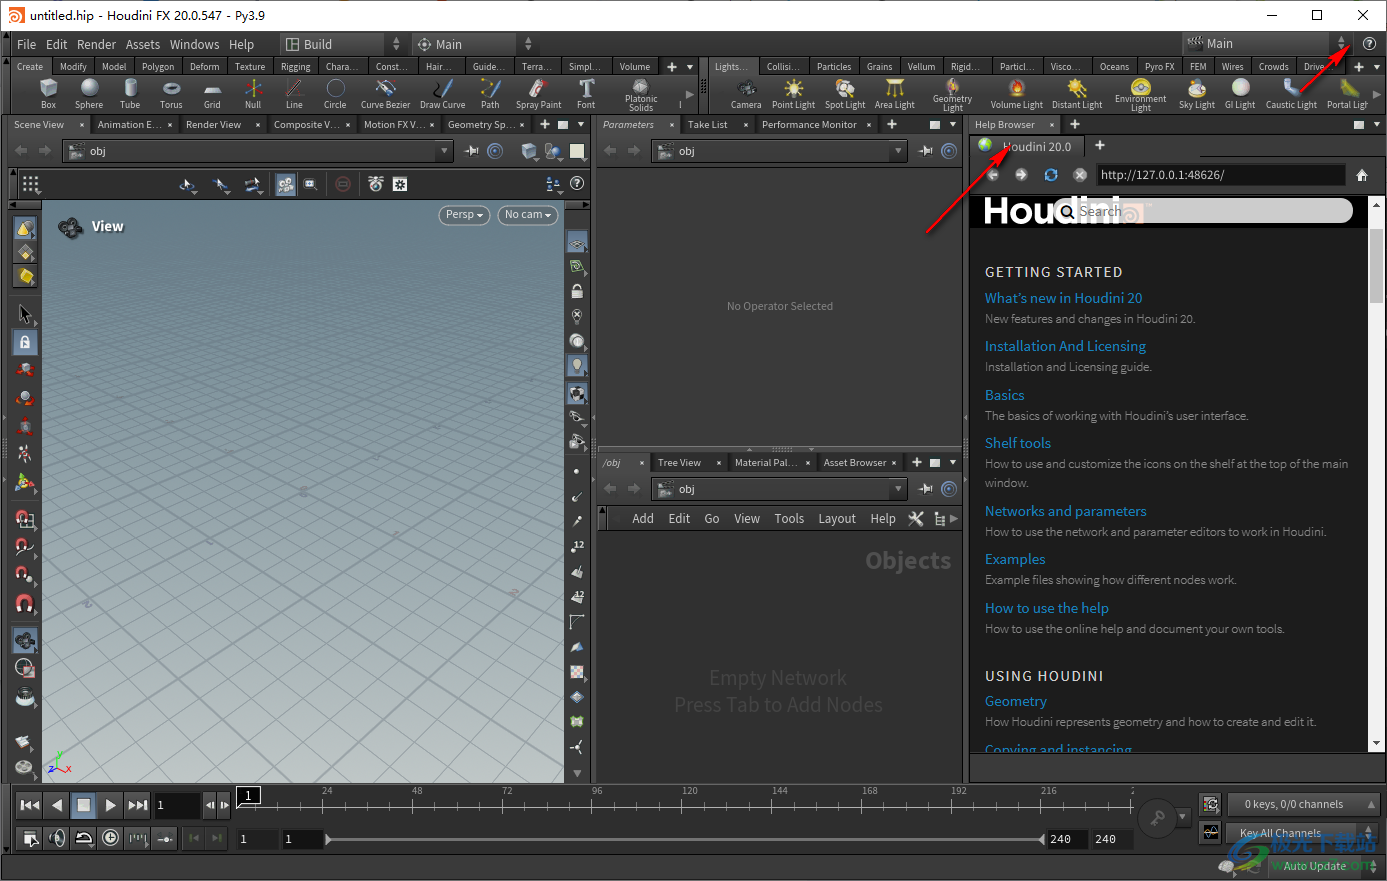Open the Spray Paint tool

(538, 94)
